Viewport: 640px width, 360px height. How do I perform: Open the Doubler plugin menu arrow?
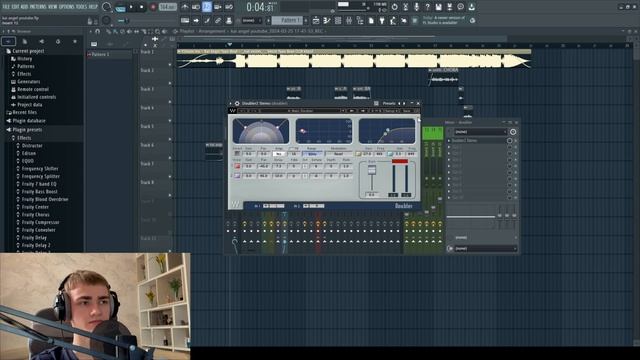tap(231, 103)
